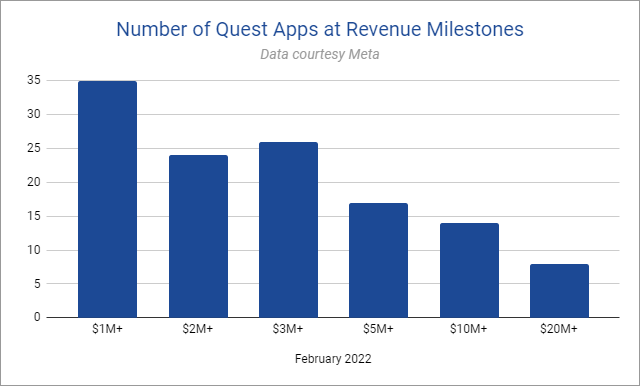
Task: Select the 10 y-axis tick label
Action: pyautogui.click(x=34, y=250)
